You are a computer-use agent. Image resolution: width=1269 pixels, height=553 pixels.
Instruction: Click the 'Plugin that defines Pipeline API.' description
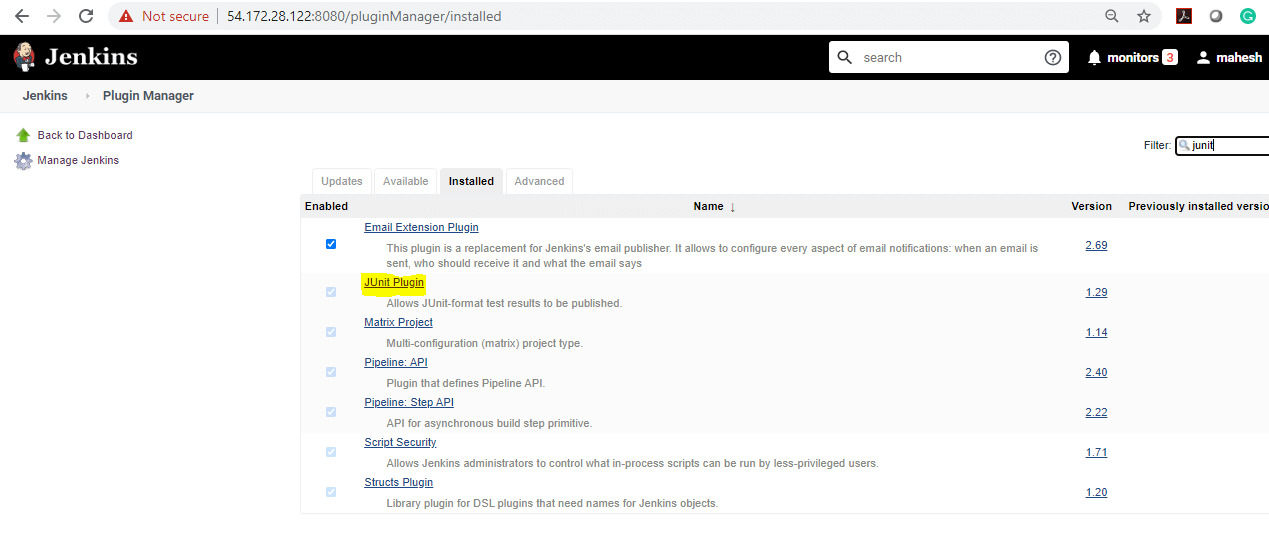pyautogui.click(x=466, y=383)
